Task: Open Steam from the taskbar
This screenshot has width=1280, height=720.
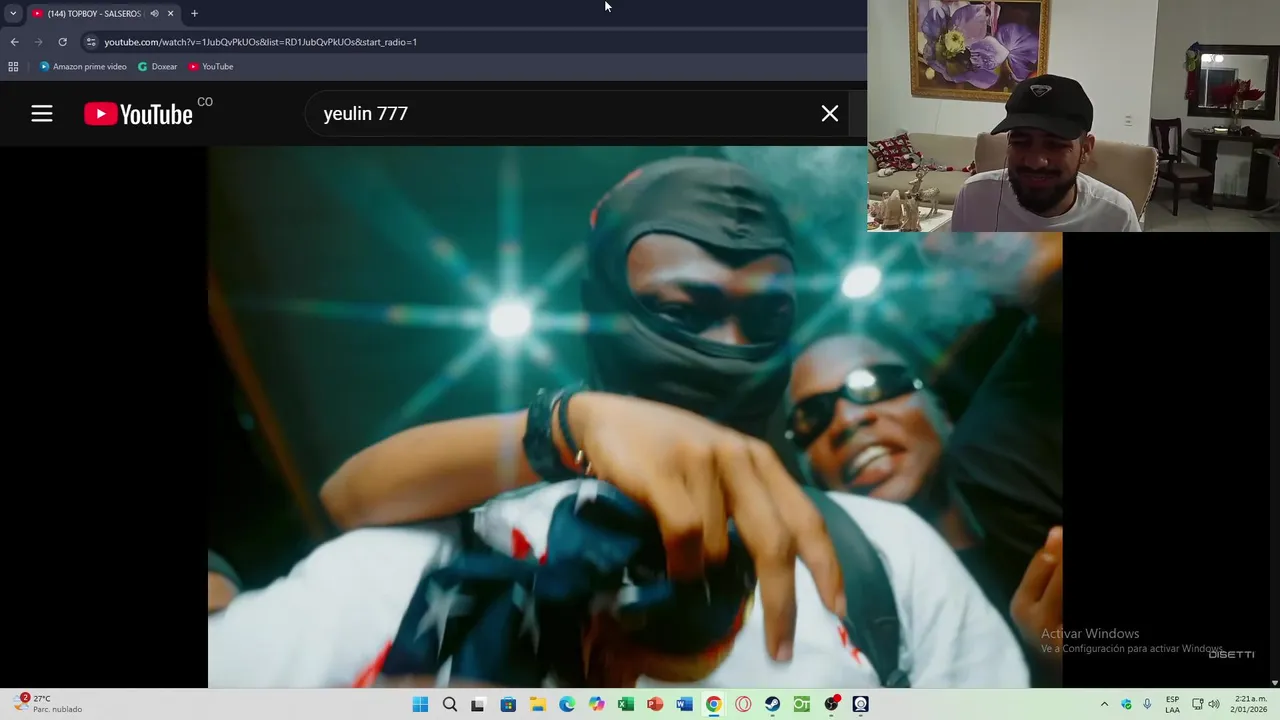Action: [772, 704]
